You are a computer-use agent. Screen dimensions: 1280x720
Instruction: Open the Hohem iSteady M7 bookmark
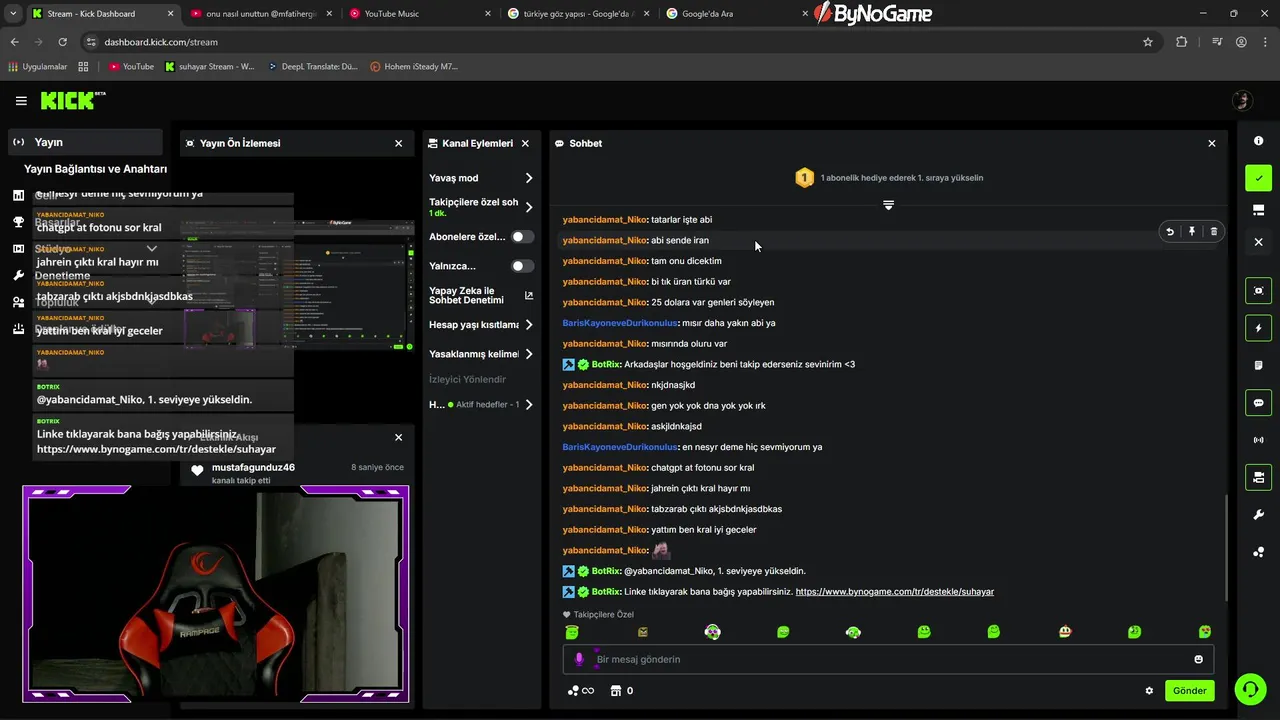[414, 67]
